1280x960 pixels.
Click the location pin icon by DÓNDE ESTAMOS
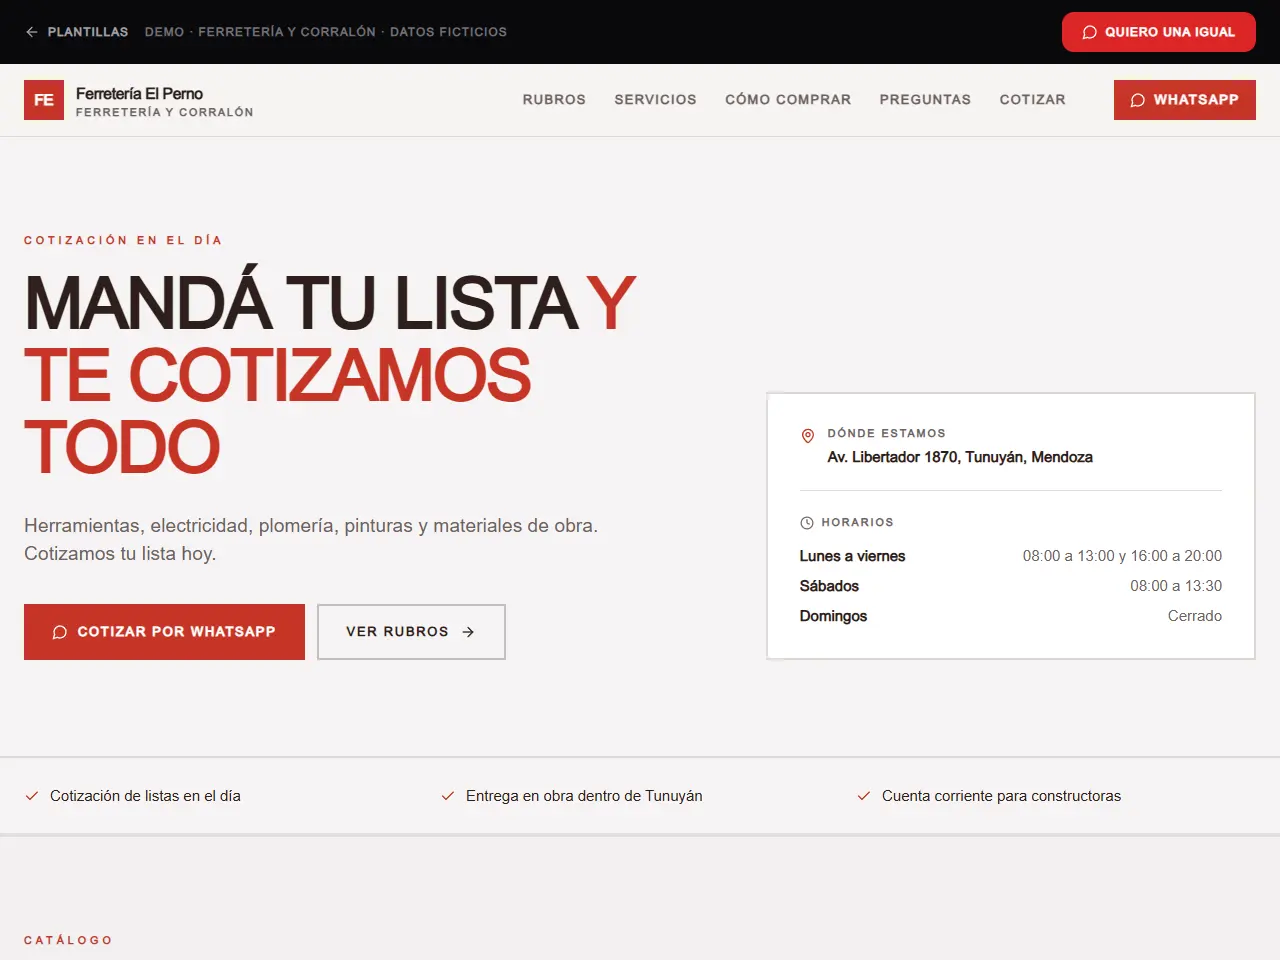pyautogui.click(x=808, y=436)
